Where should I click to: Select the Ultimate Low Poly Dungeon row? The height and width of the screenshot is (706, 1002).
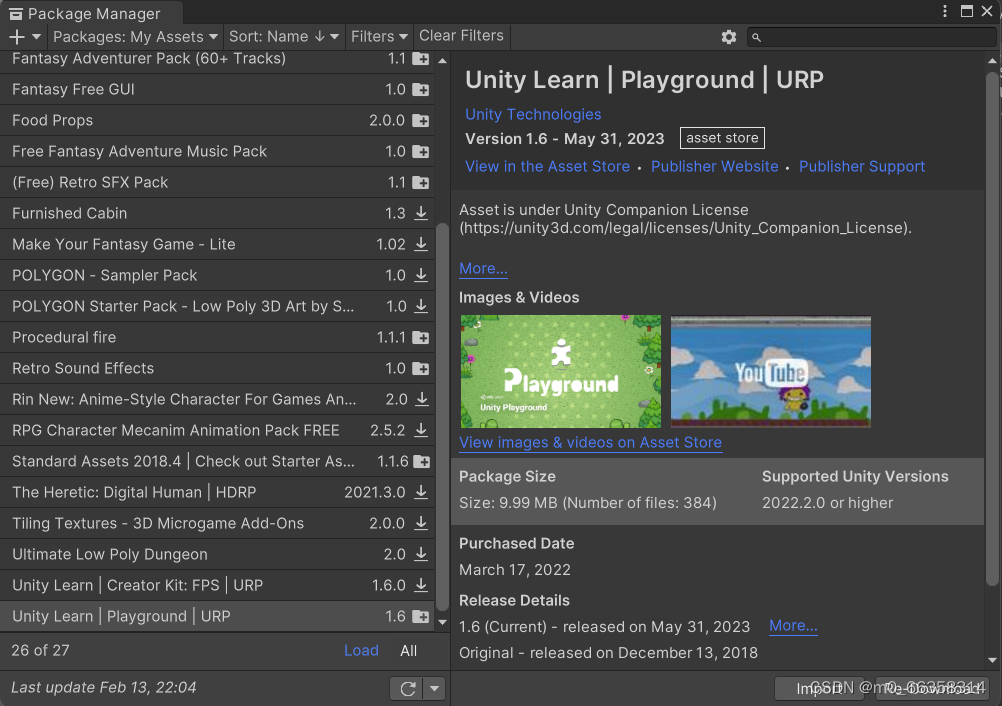pyautogui.click(x=217, y=555)
